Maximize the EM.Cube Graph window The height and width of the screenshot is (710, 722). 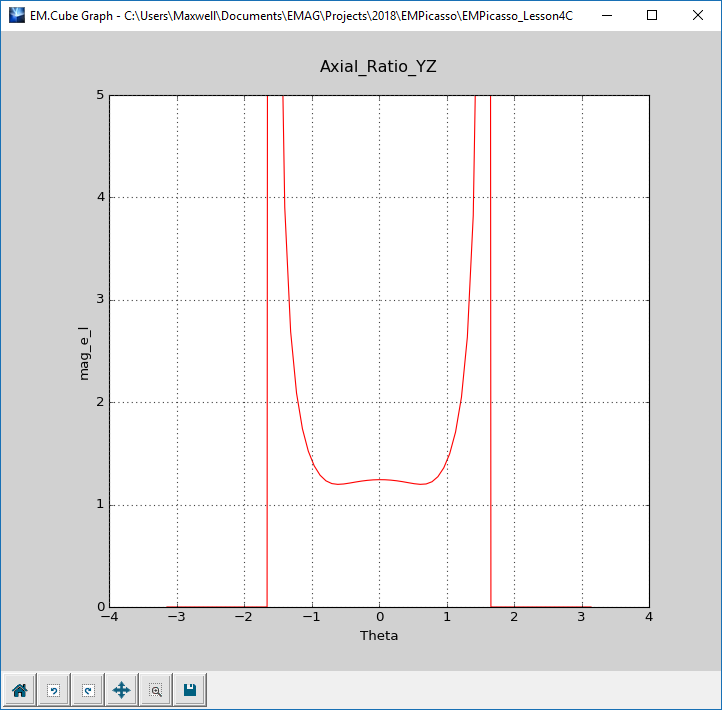(x=652, y=16)
